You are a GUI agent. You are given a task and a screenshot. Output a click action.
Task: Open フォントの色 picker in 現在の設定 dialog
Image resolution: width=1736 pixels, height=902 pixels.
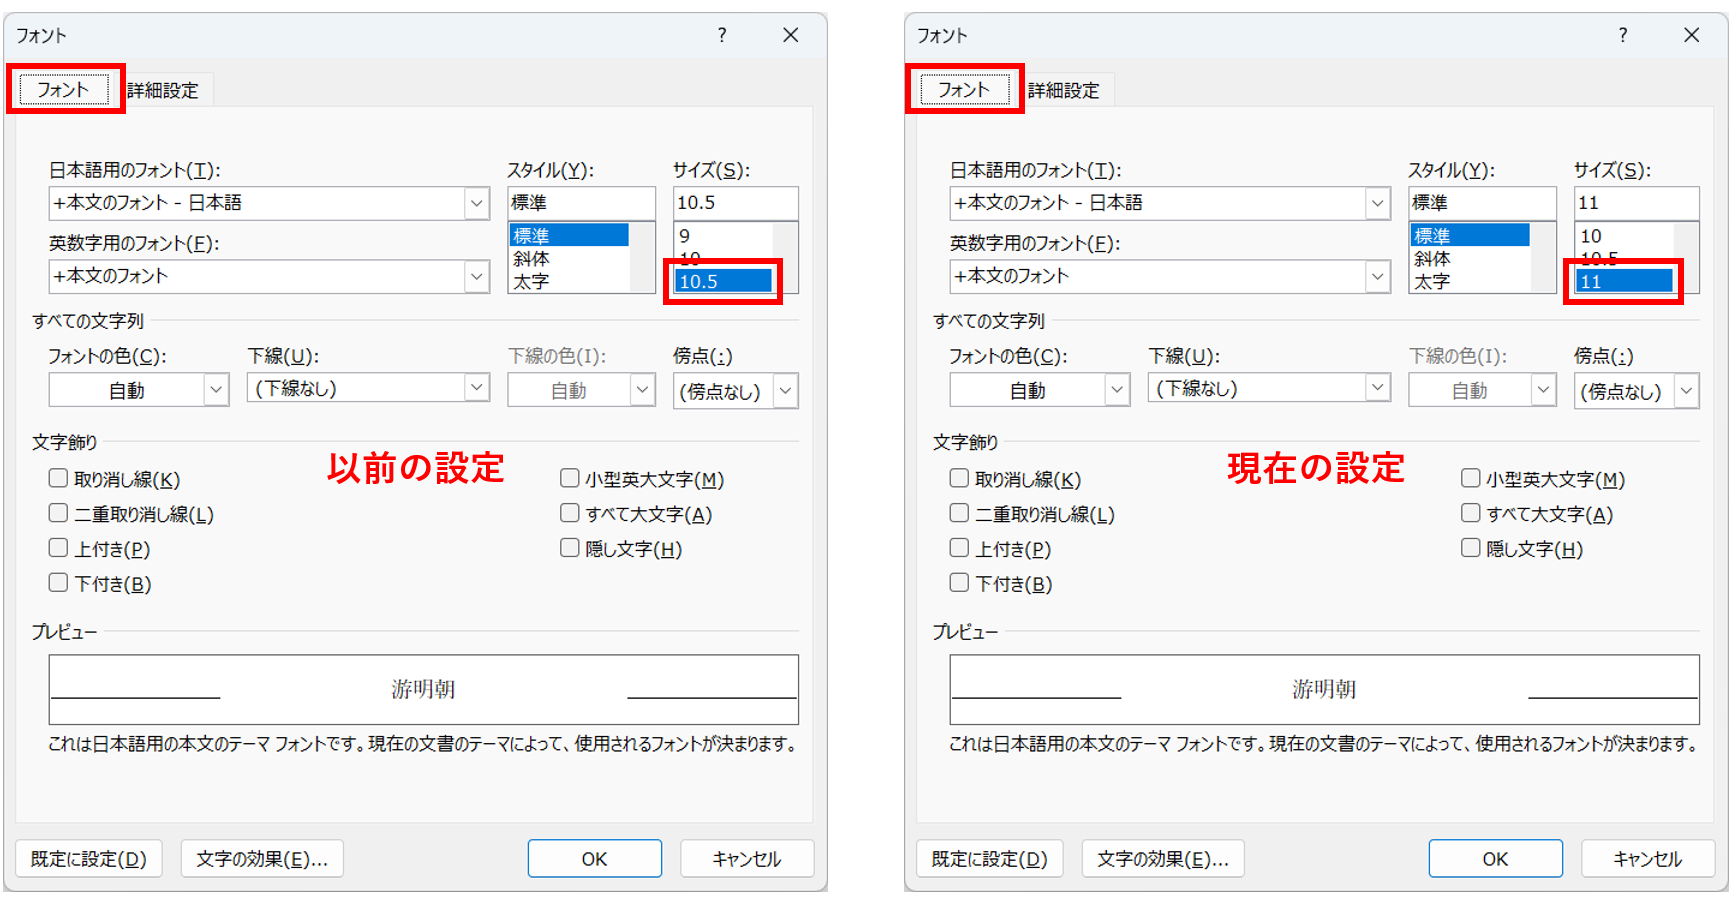[x=1117, y=390]
